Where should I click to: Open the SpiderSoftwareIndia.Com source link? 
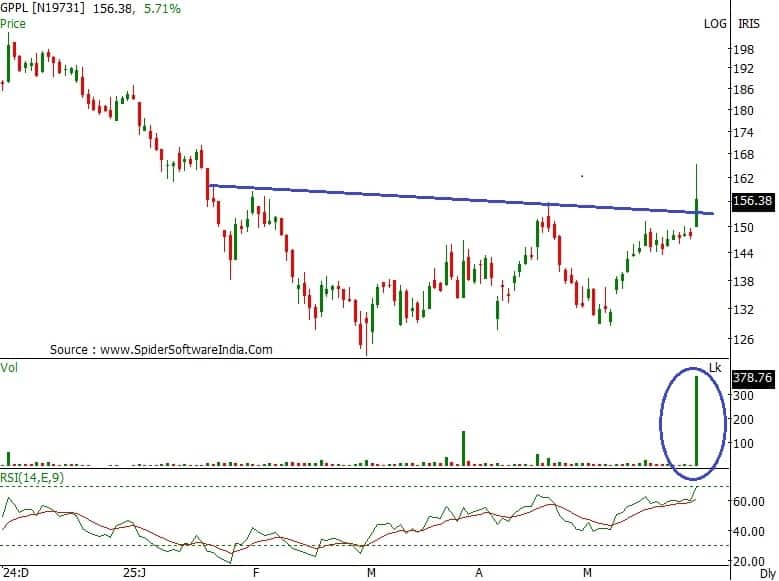[x=161, y=350]
